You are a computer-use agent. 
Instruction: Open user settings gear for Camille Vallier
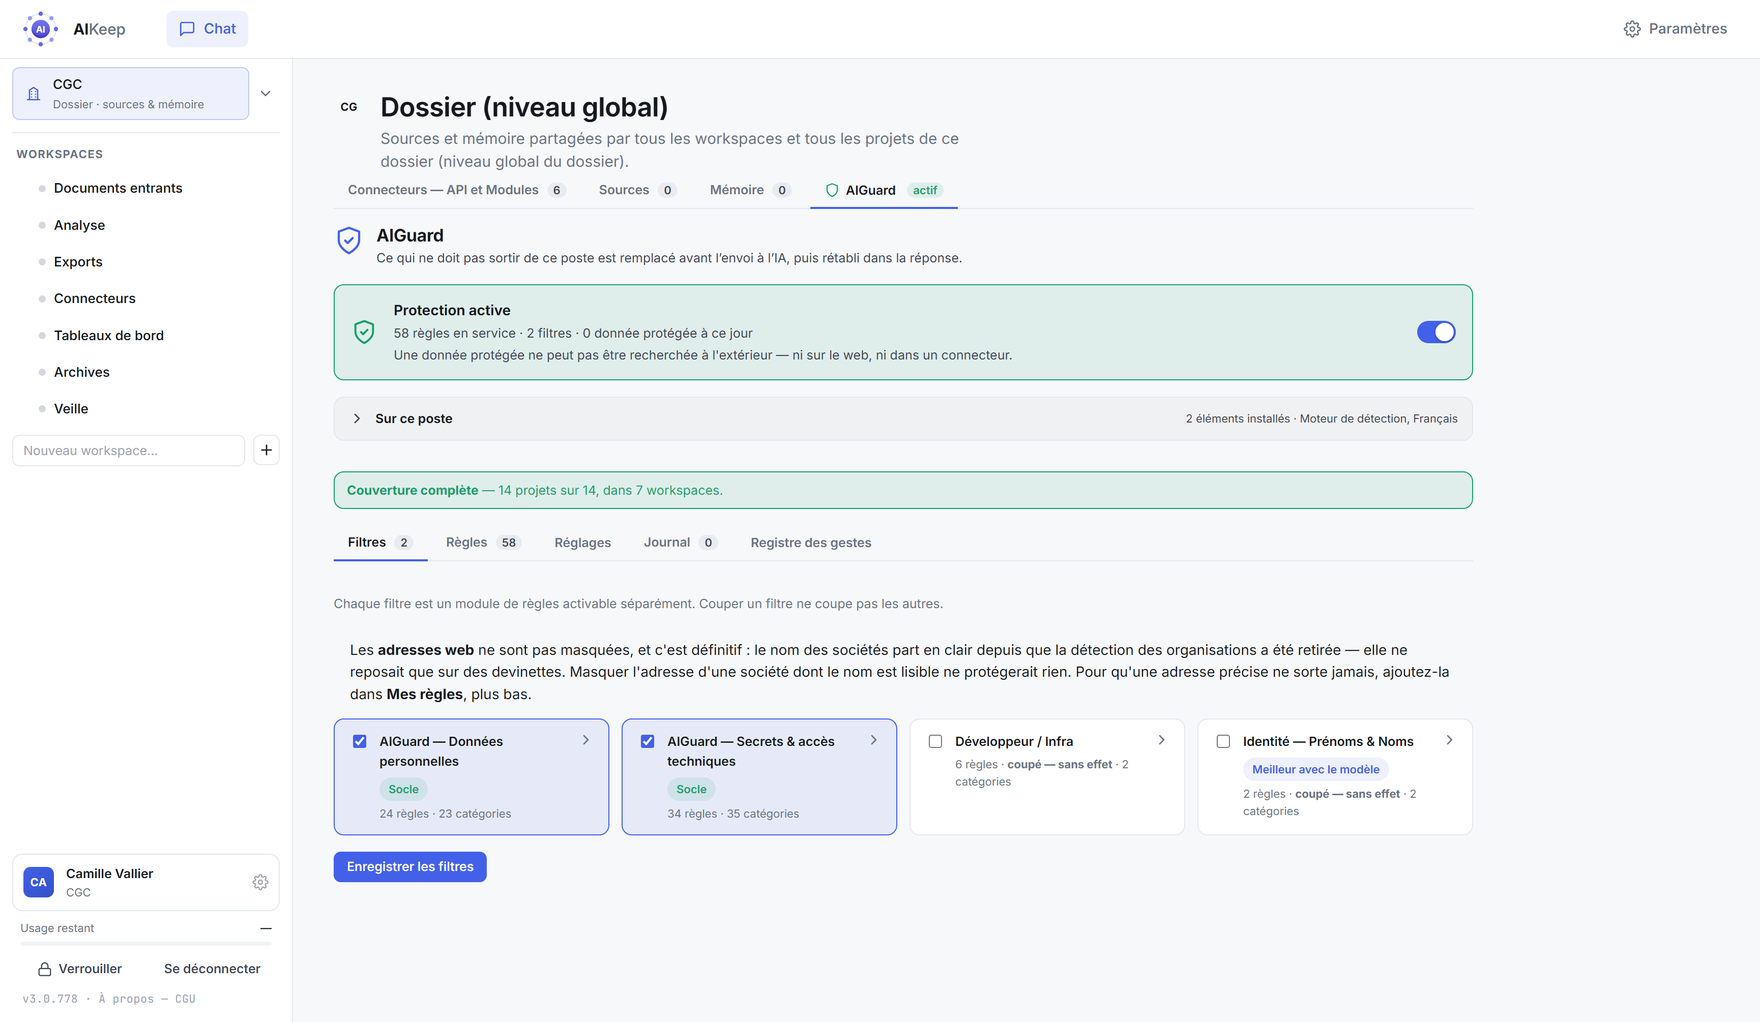coord(260,882)
